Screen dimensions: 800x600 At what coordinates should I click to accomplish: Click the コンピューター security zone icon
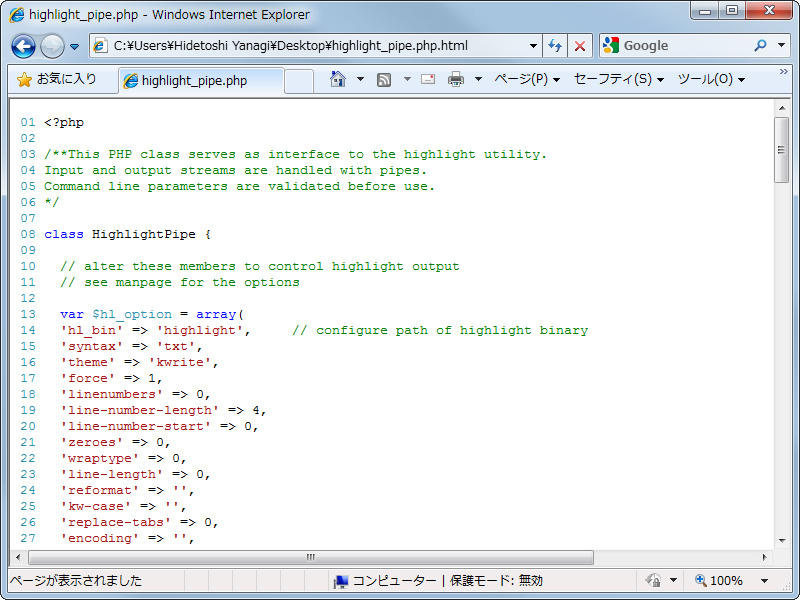coord(340,581)
